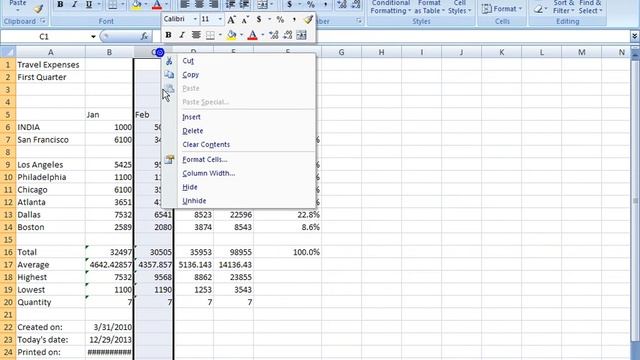Open the Name Box dropdown next to C1
This screenshot has height=360, width=640.
(x=93, y=37)
